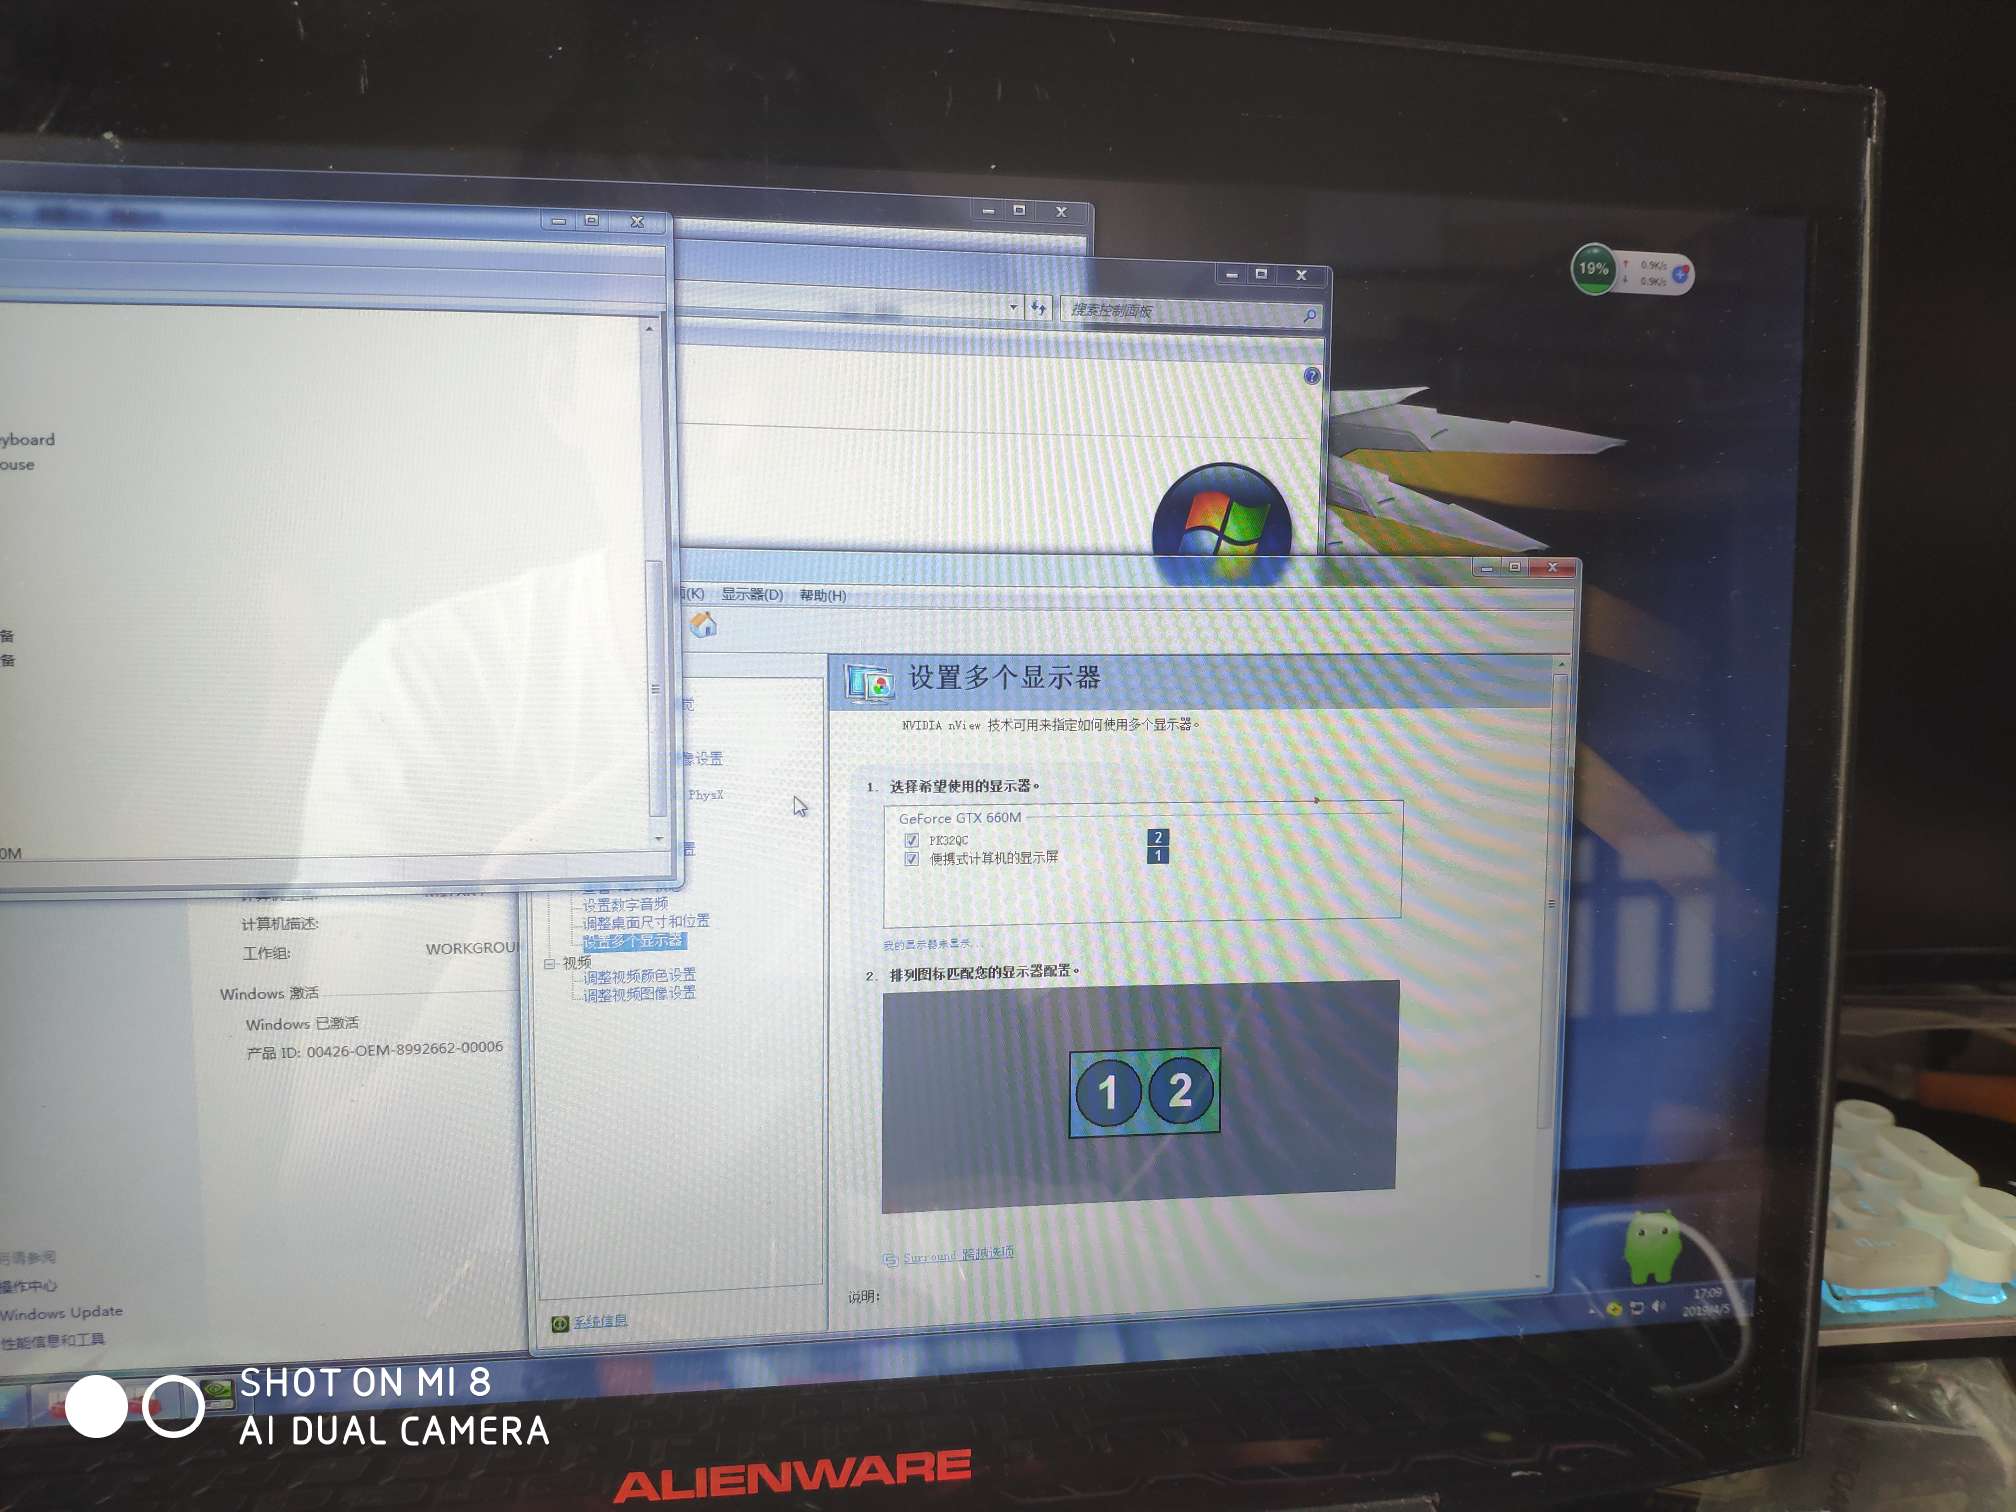Collapse the 视频 tree node
This screenshot has height=1512, width=2016.
549,963
